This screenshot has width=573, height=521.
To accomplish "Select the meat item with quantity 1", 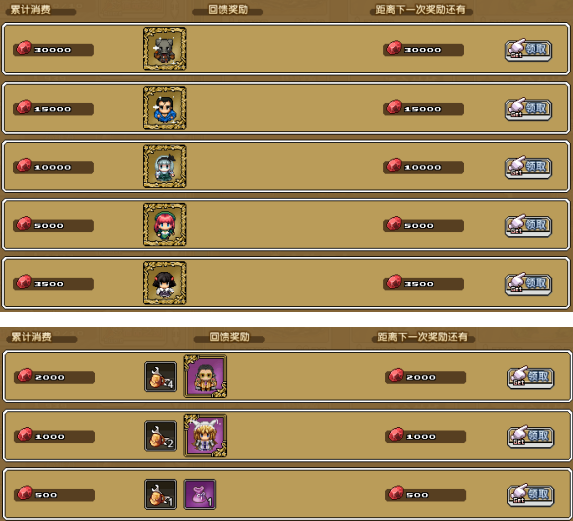I will click(160, 494).
